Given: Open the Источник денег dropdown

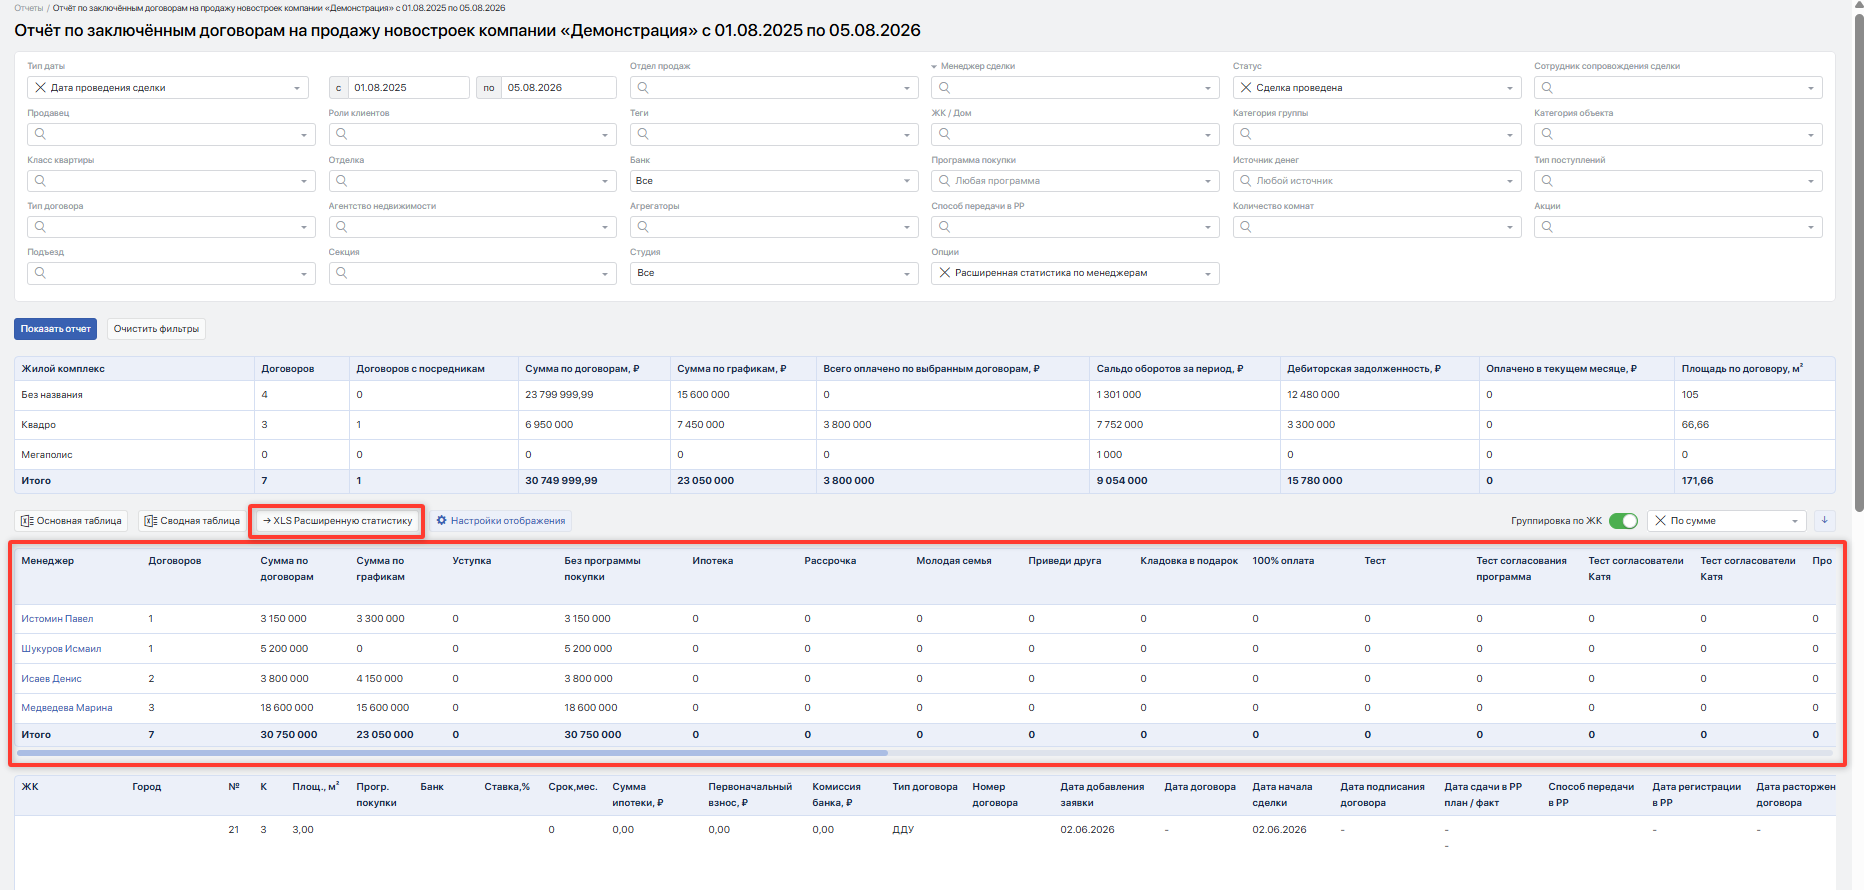Looking at the screenshot, I should [x=1376, y=181].
